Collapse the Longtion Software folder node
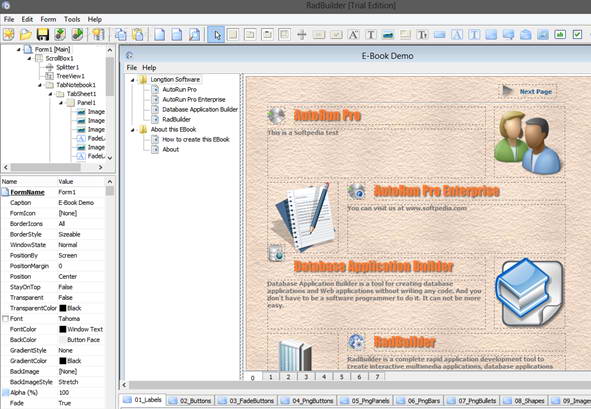The width and height of the screenshot is (591, 409). tap(133, 80)
